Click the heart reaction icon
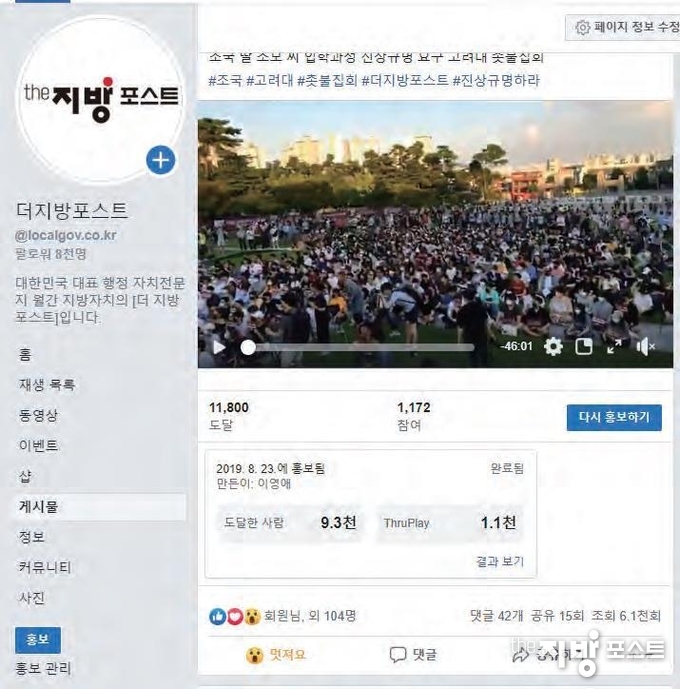The image size is (680, 689). (x=235, y=616)
